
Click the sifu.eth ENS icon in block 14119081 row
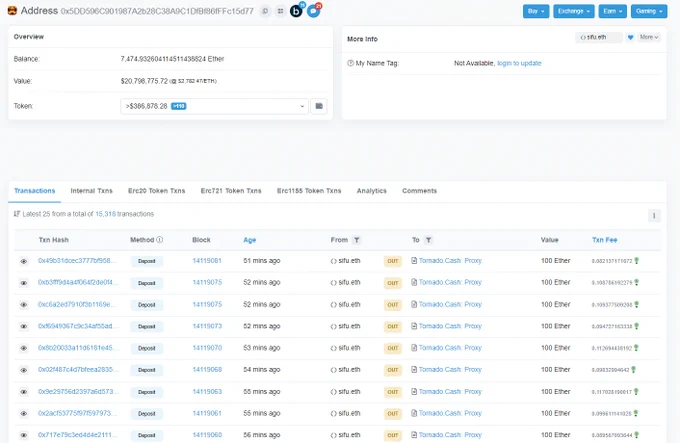333,261
